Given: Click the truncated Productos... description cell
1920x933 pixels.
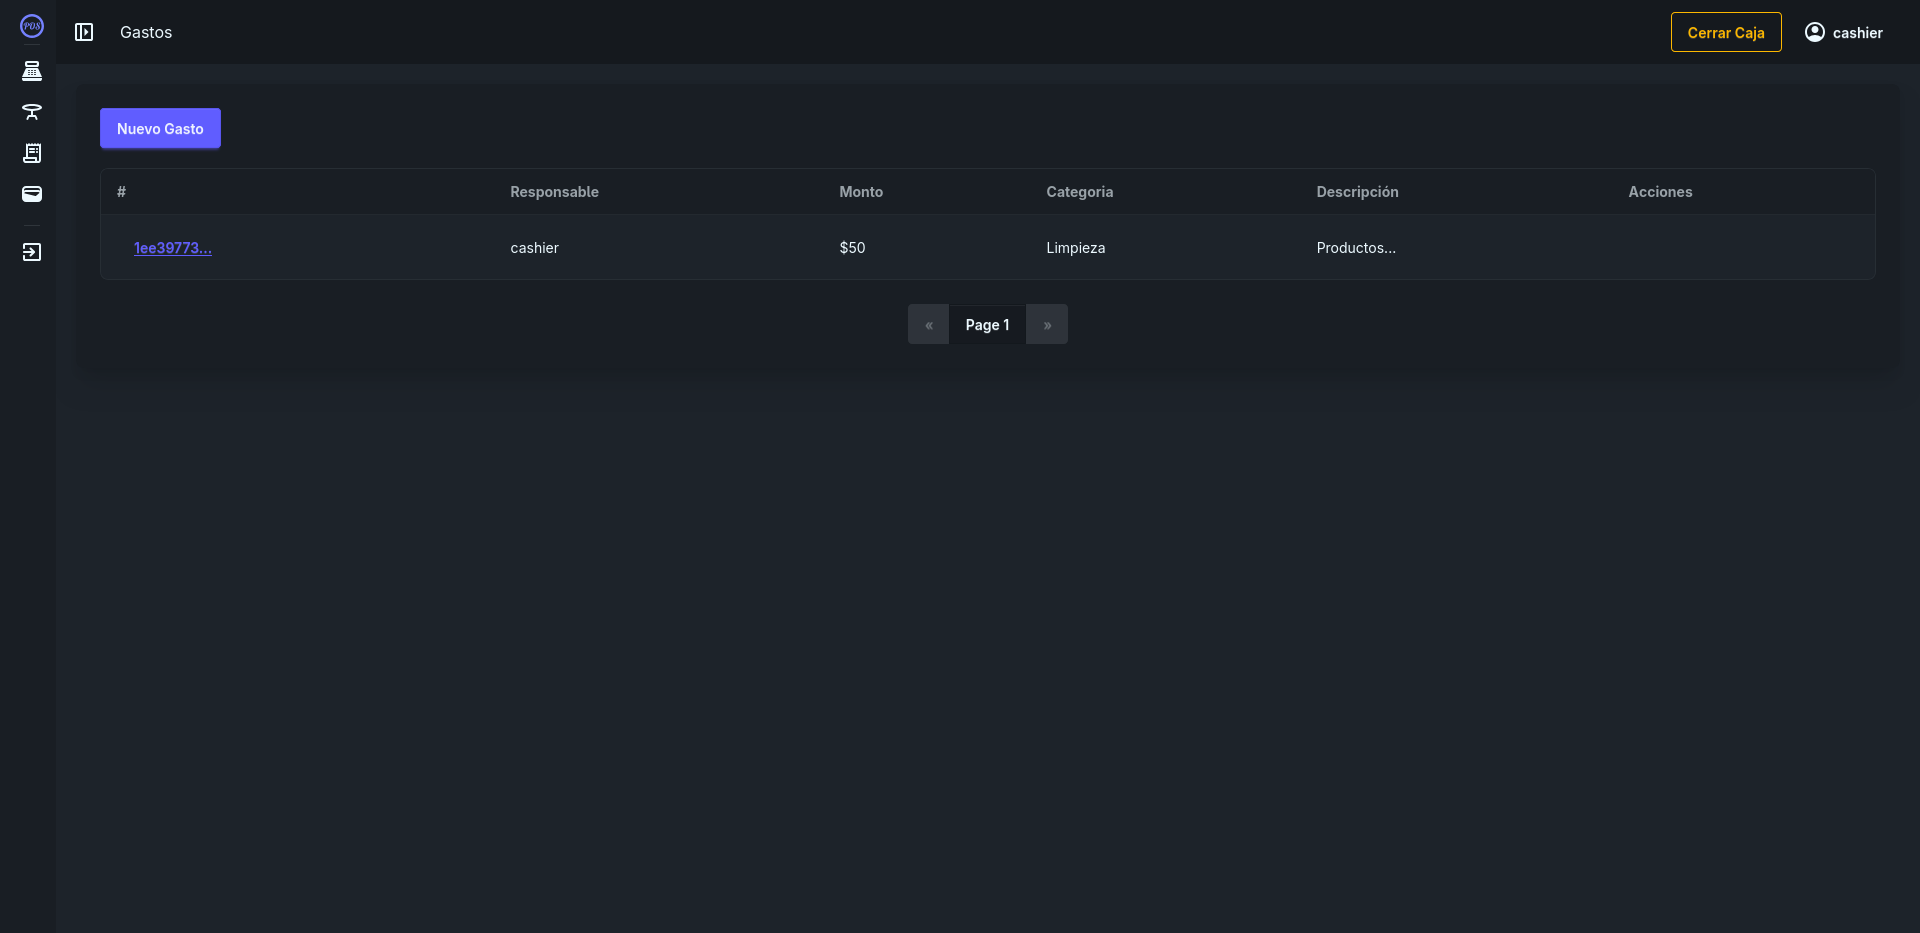Looking at the screenshot, I should coord(1355,248).
